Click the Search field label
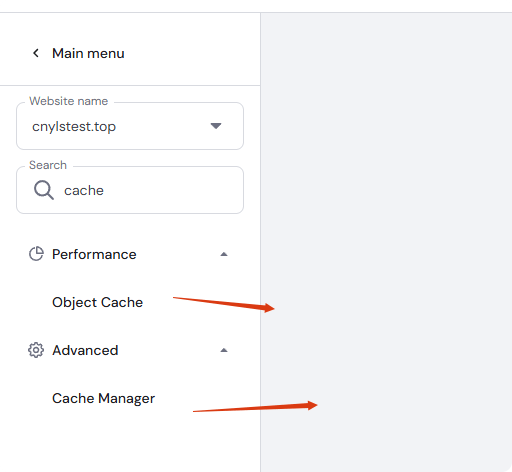 48,165
